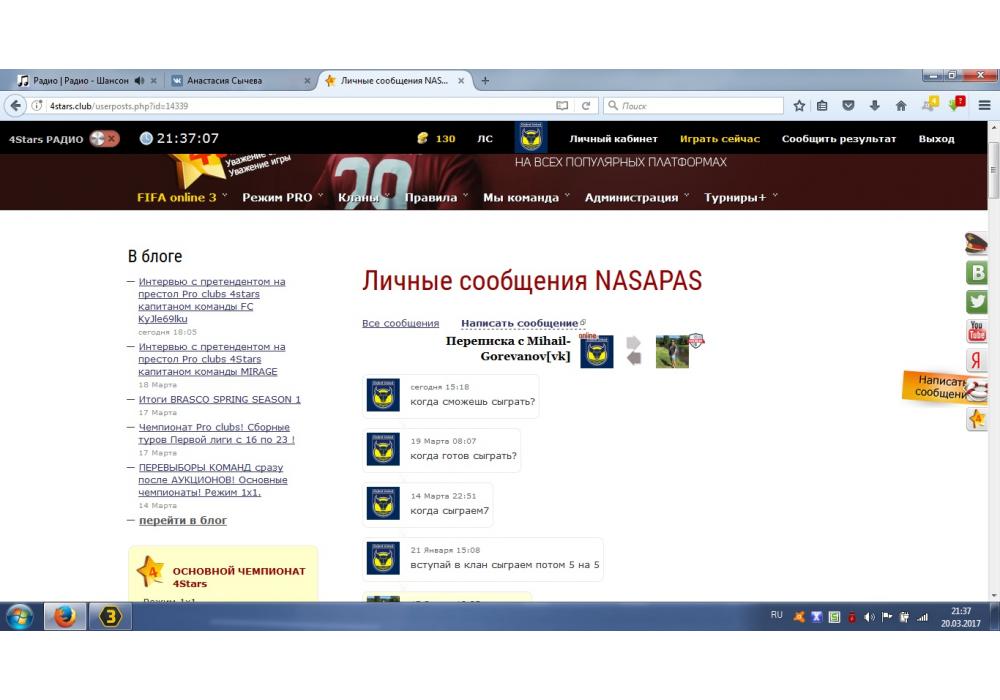Open Firefox downloads arrow icon
The height and width of the screenshot is (700, 1000).
(x=874, y=106)
